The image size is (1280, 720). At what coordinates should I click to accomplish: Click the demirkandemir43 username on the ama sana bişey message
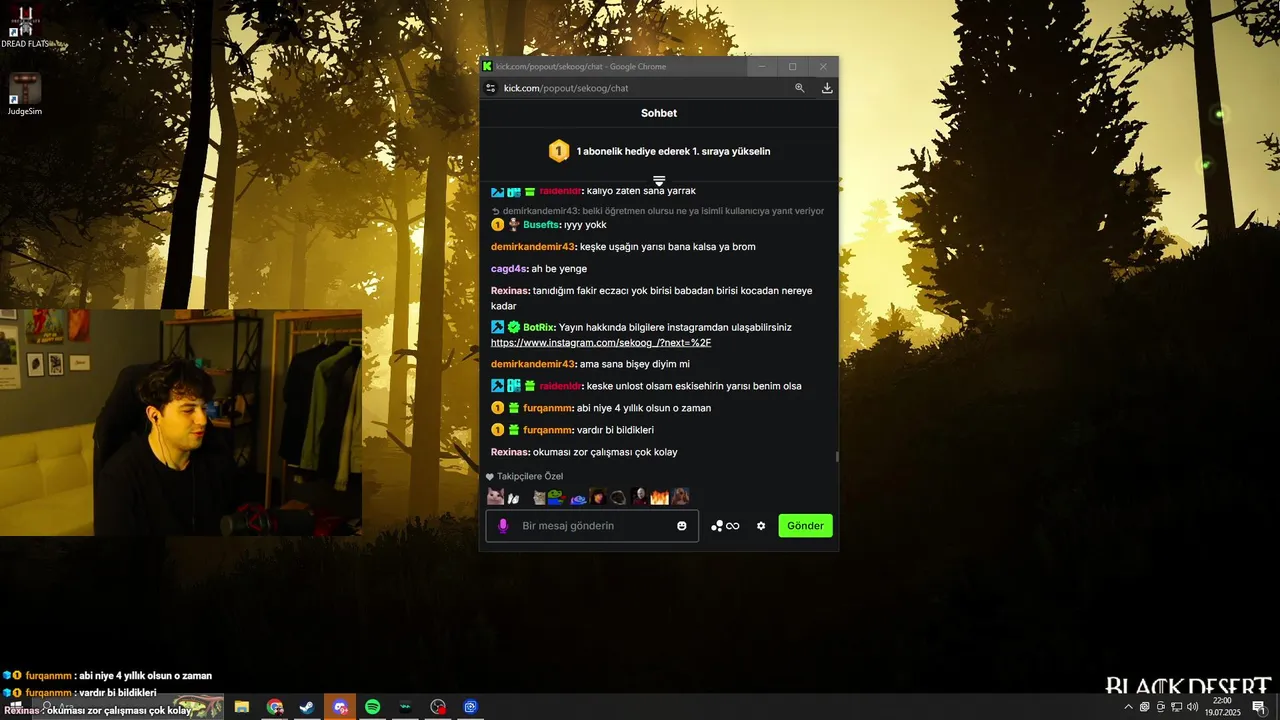click(x=533, y=364)
